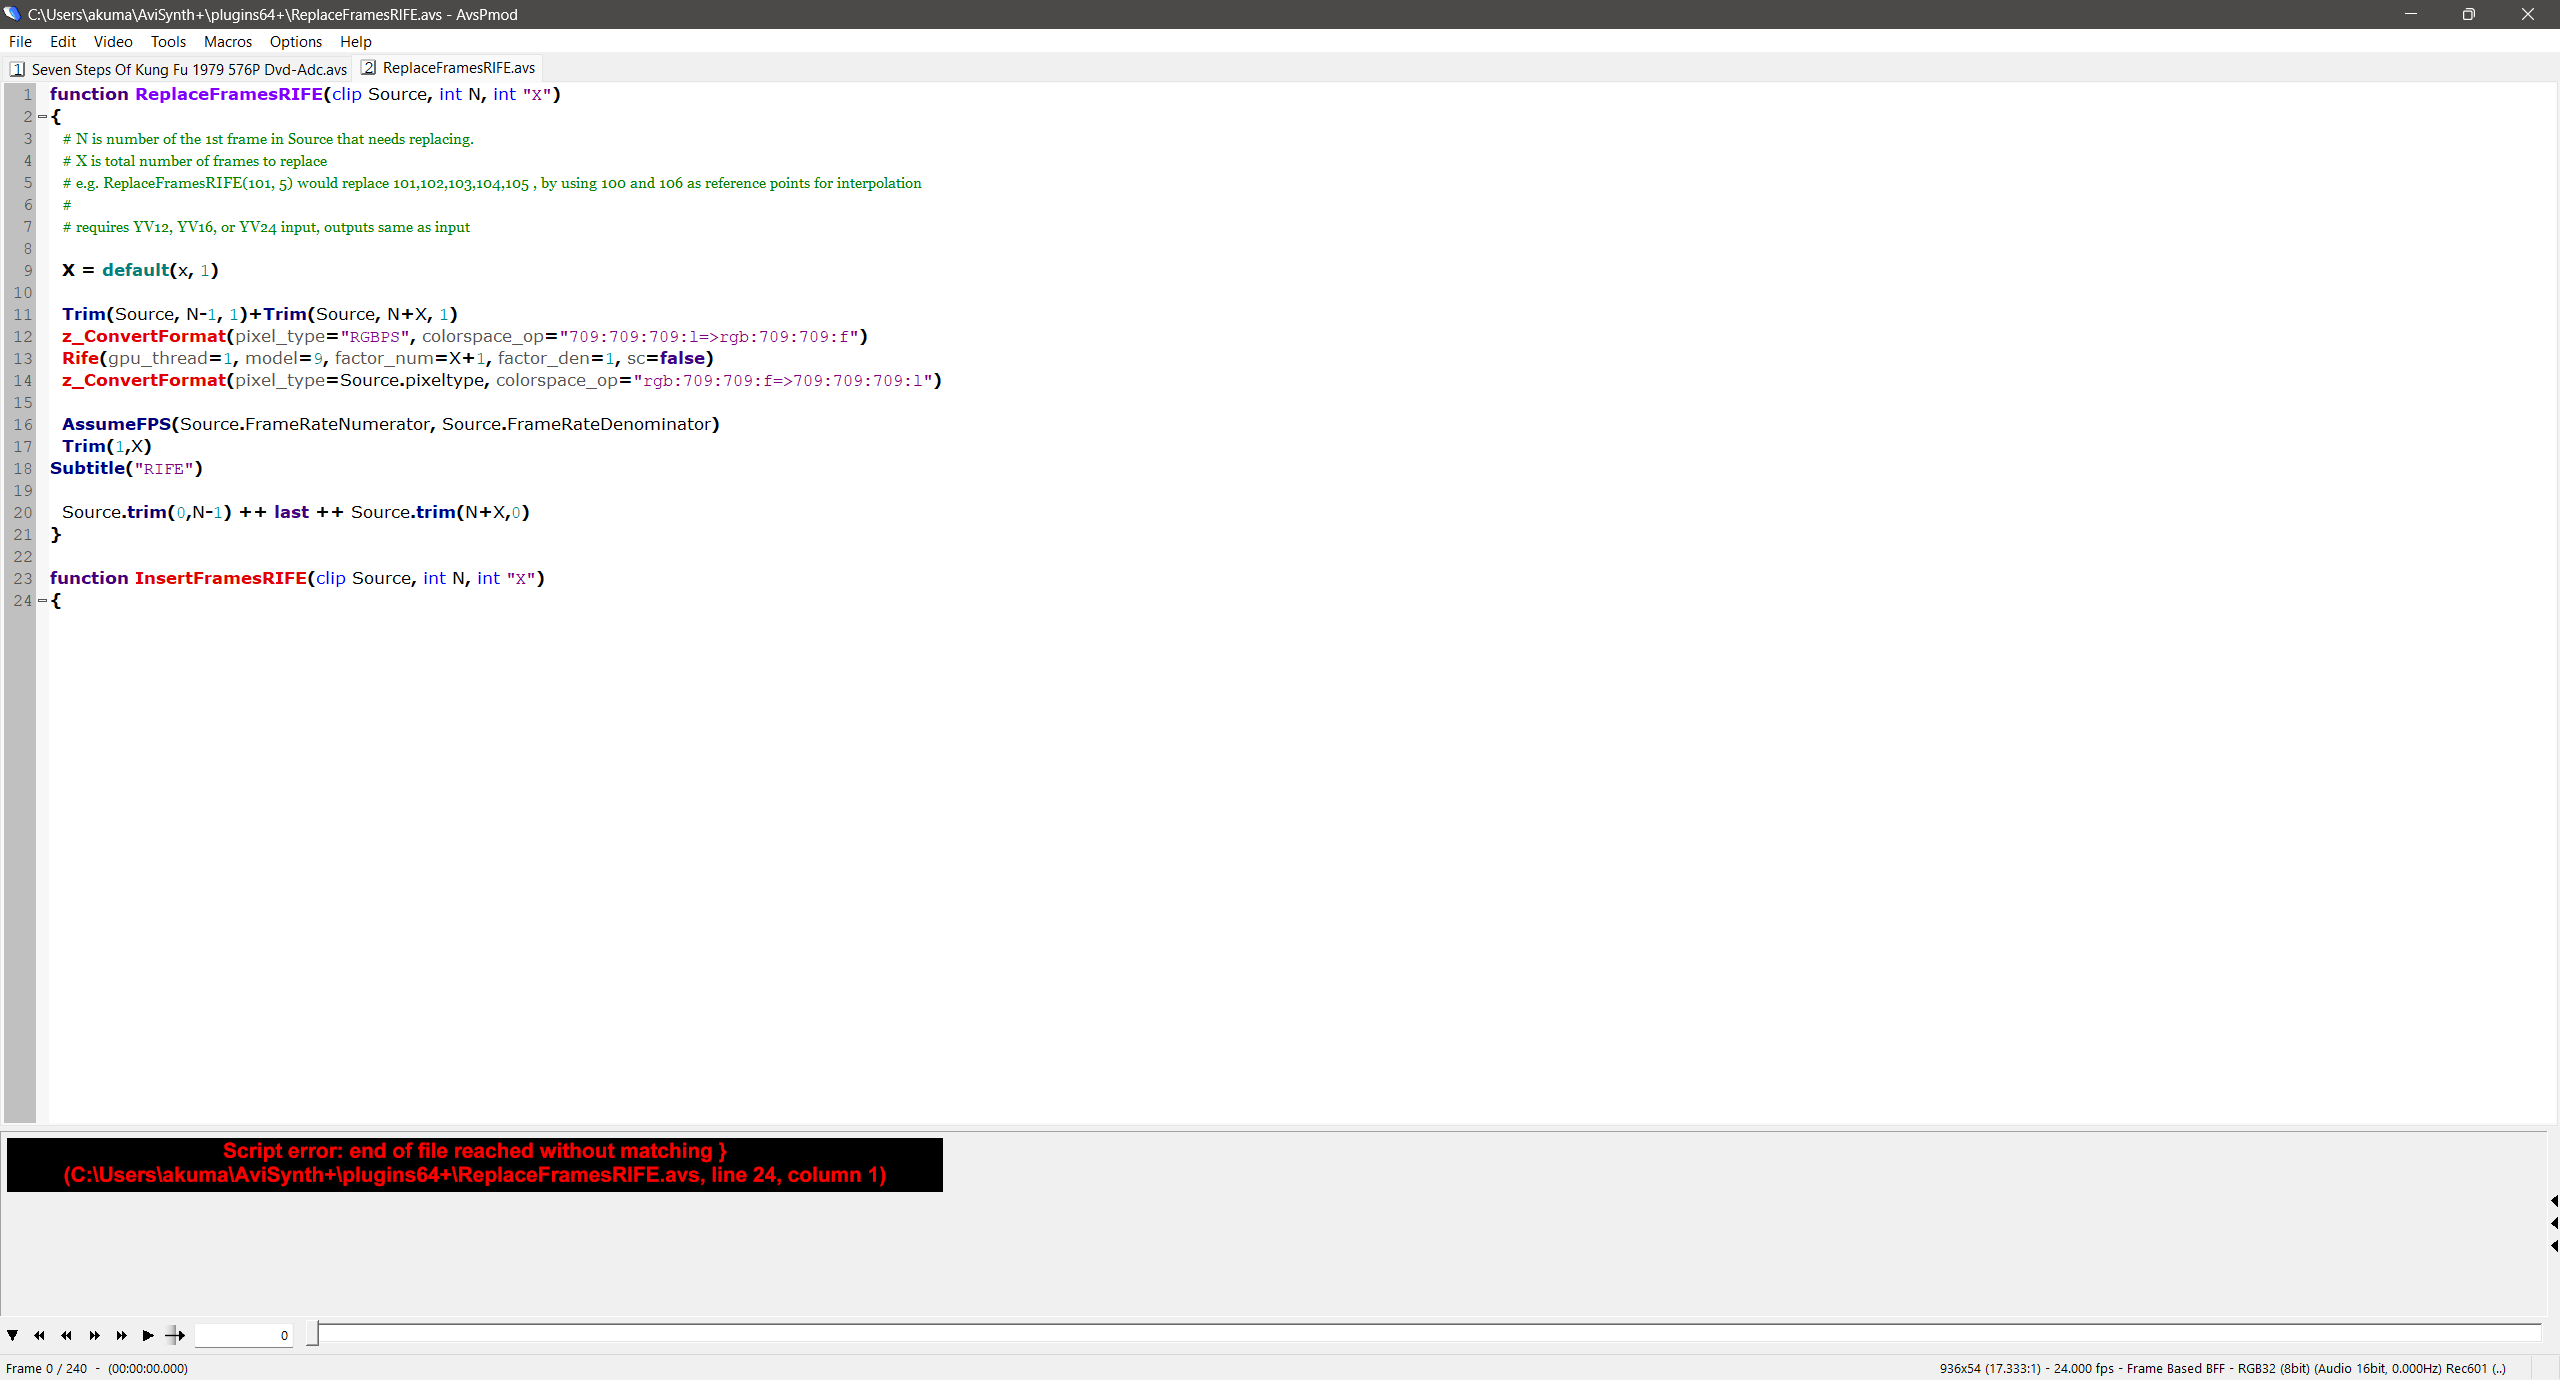Open the Video menu

(x=113, y=41)
